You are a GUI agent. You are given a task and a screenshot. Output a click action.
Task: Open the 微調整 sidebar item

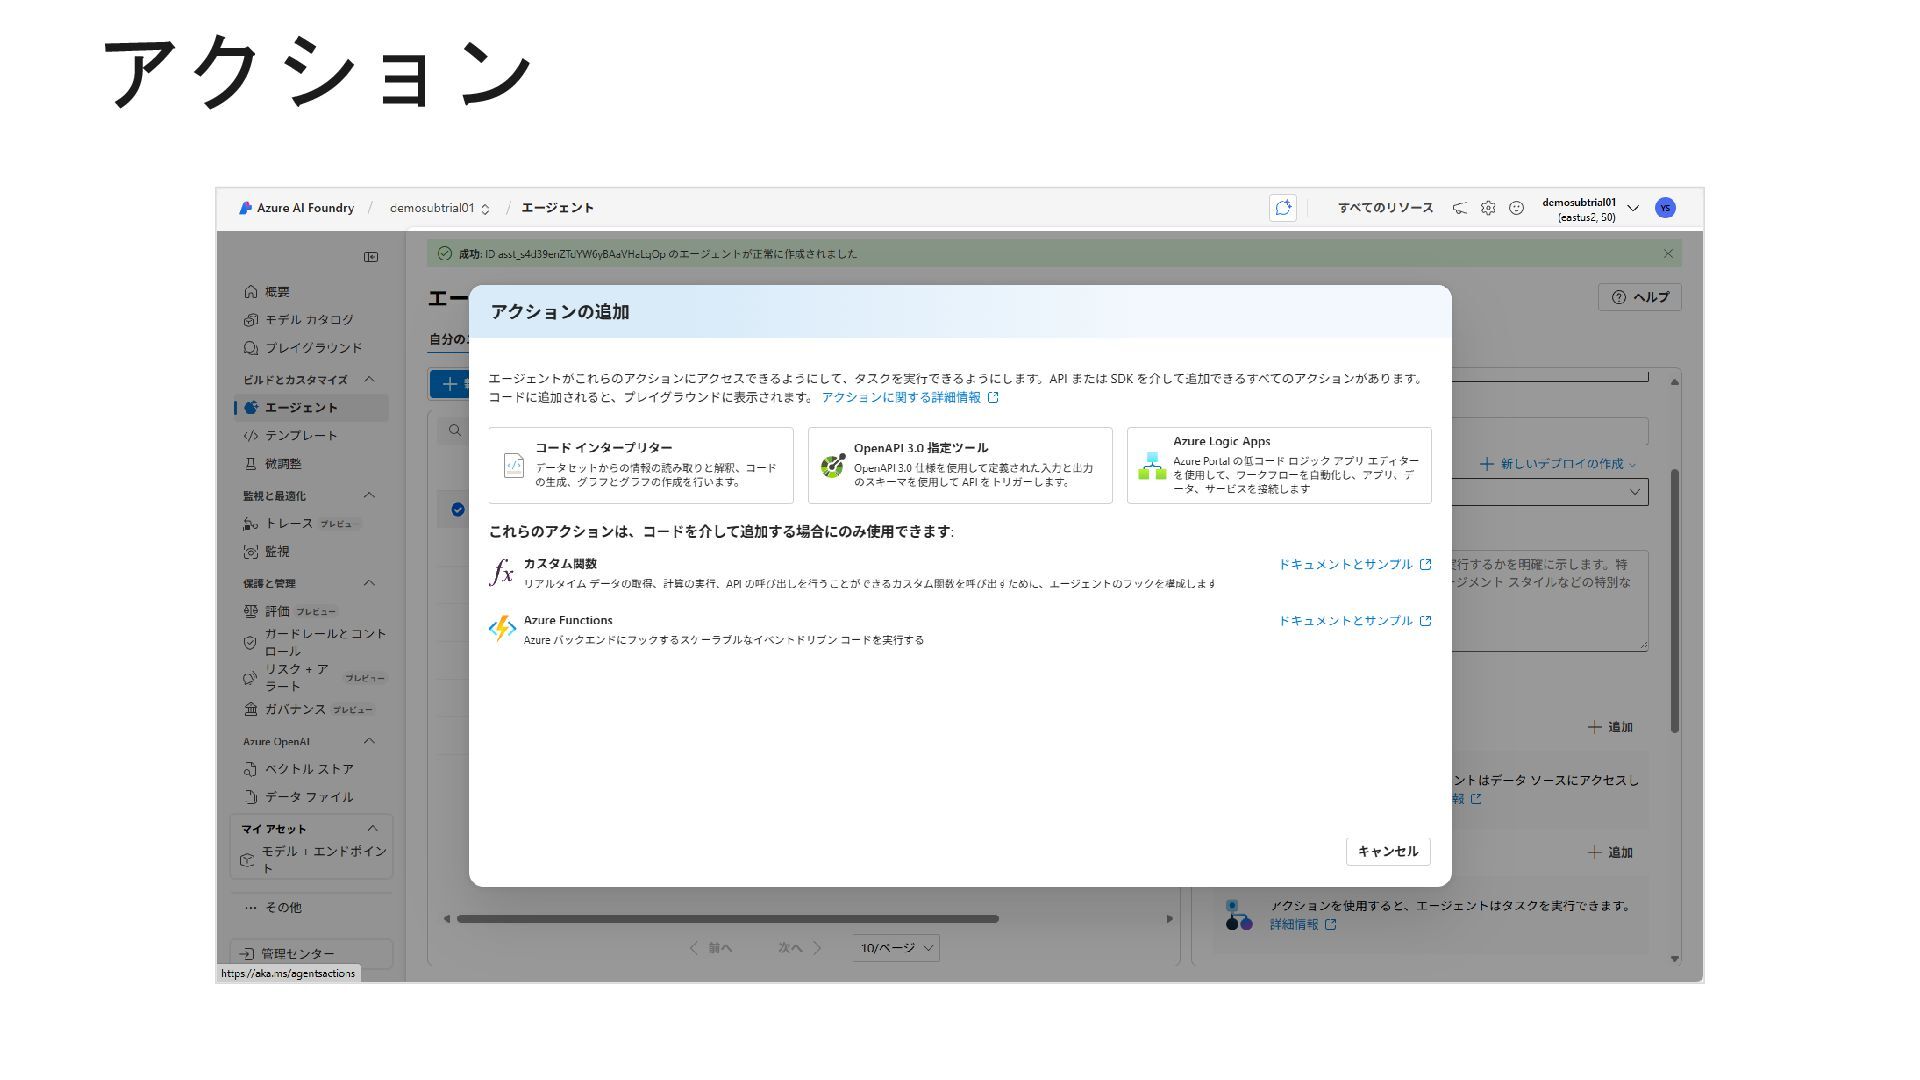(310, 464)
